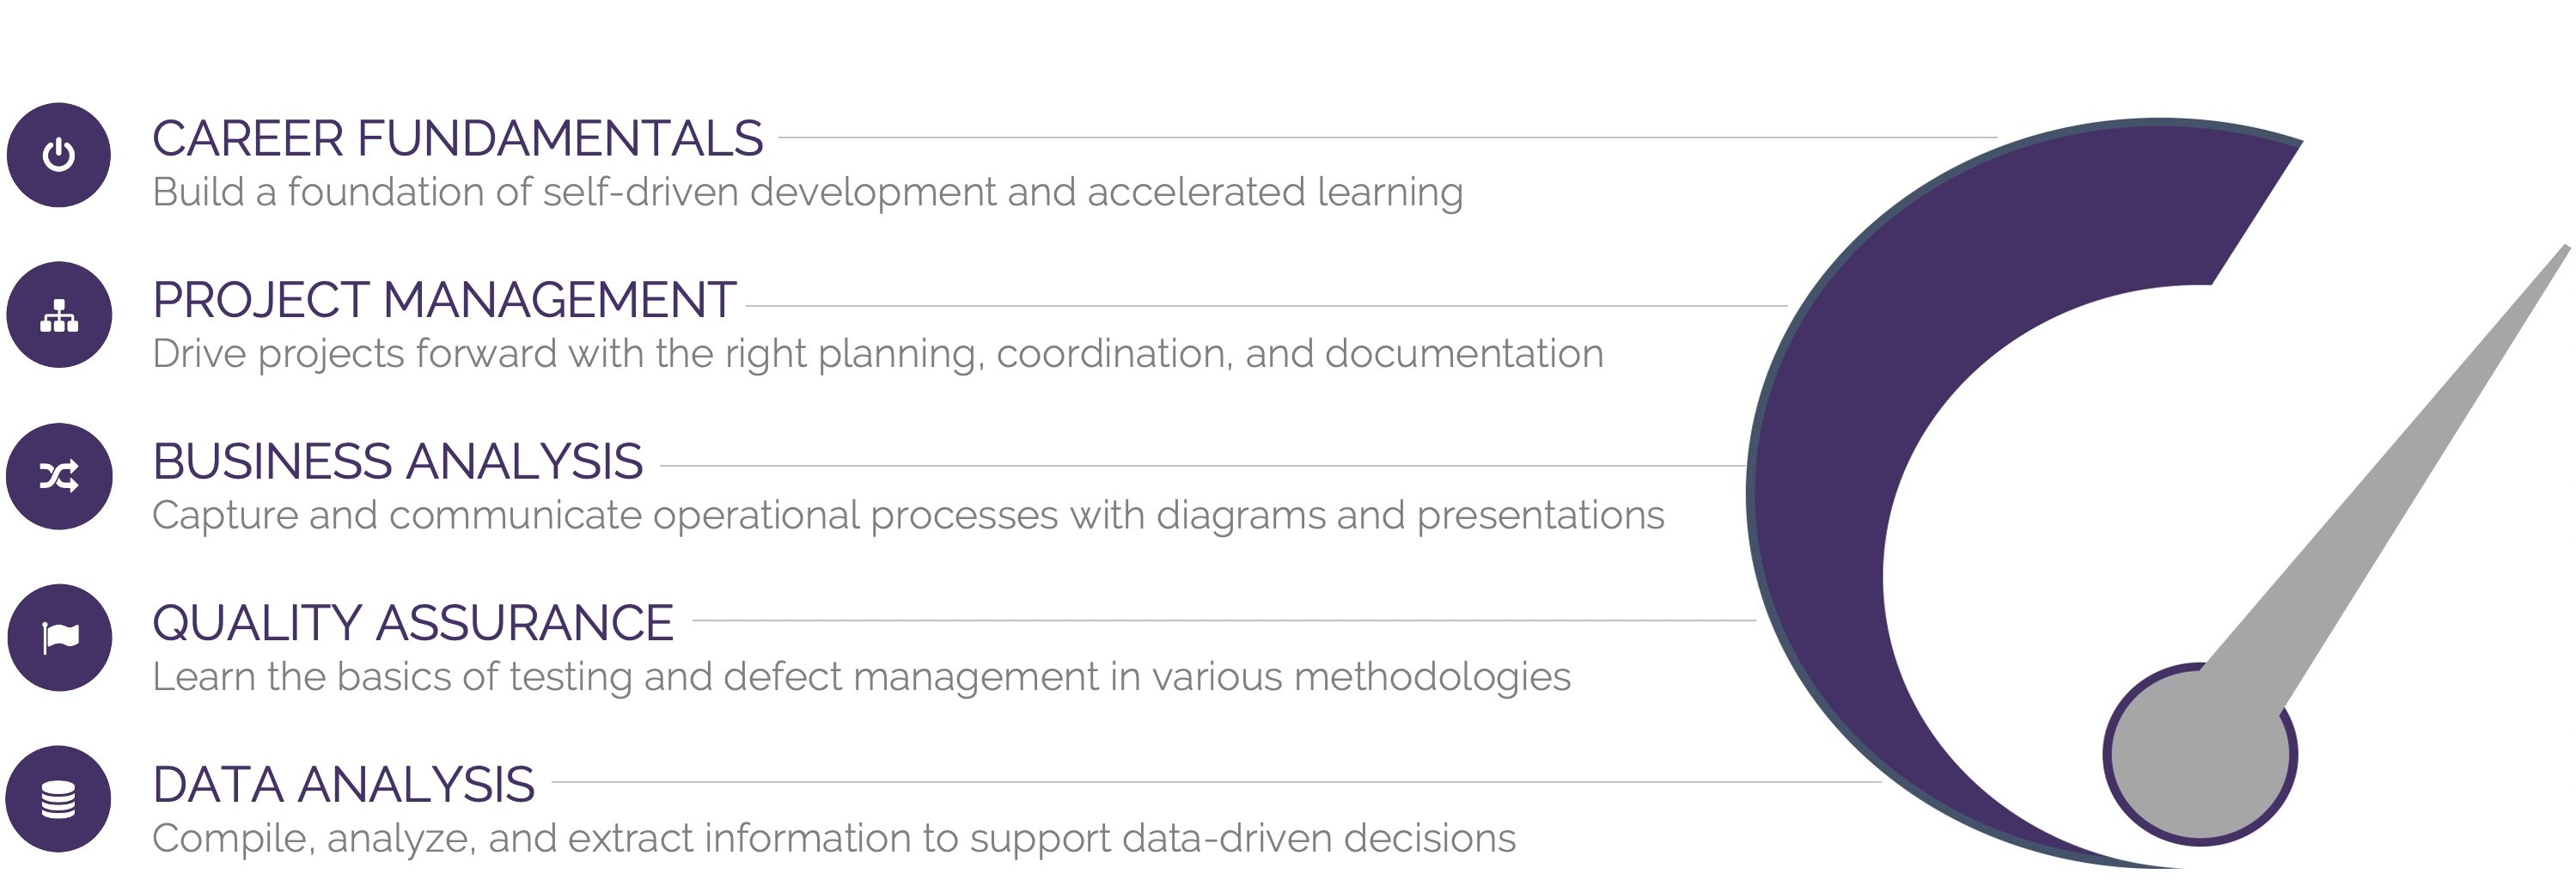
Task: Click the Data Analysis heading
Action: [343, 784]
